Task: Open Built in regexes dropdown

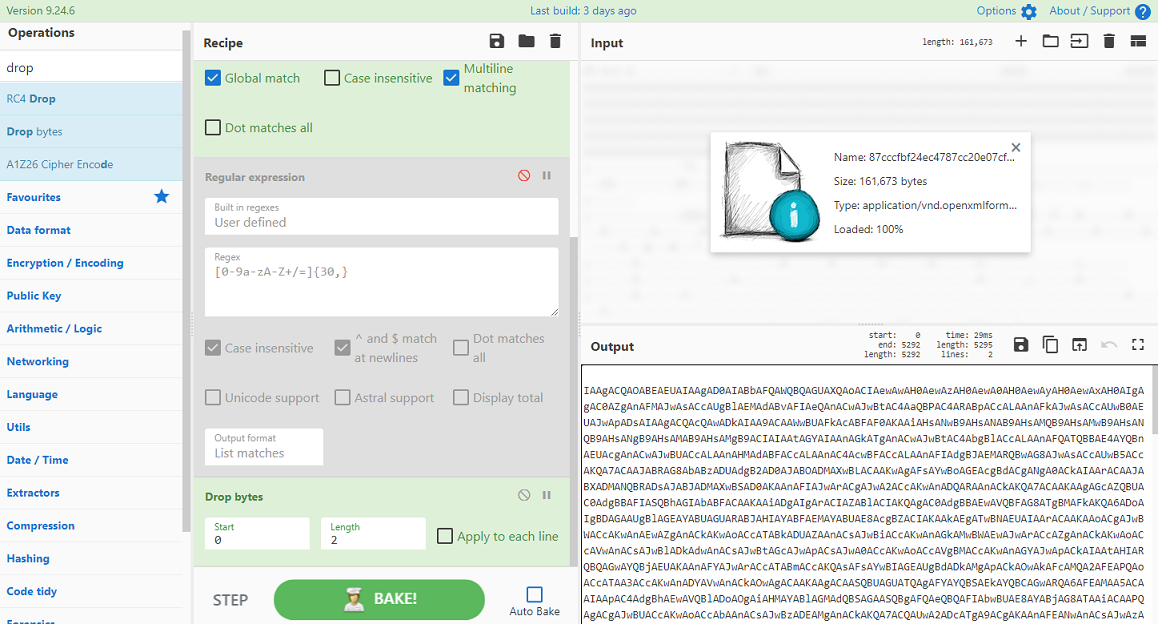Action: pos(381,216)
